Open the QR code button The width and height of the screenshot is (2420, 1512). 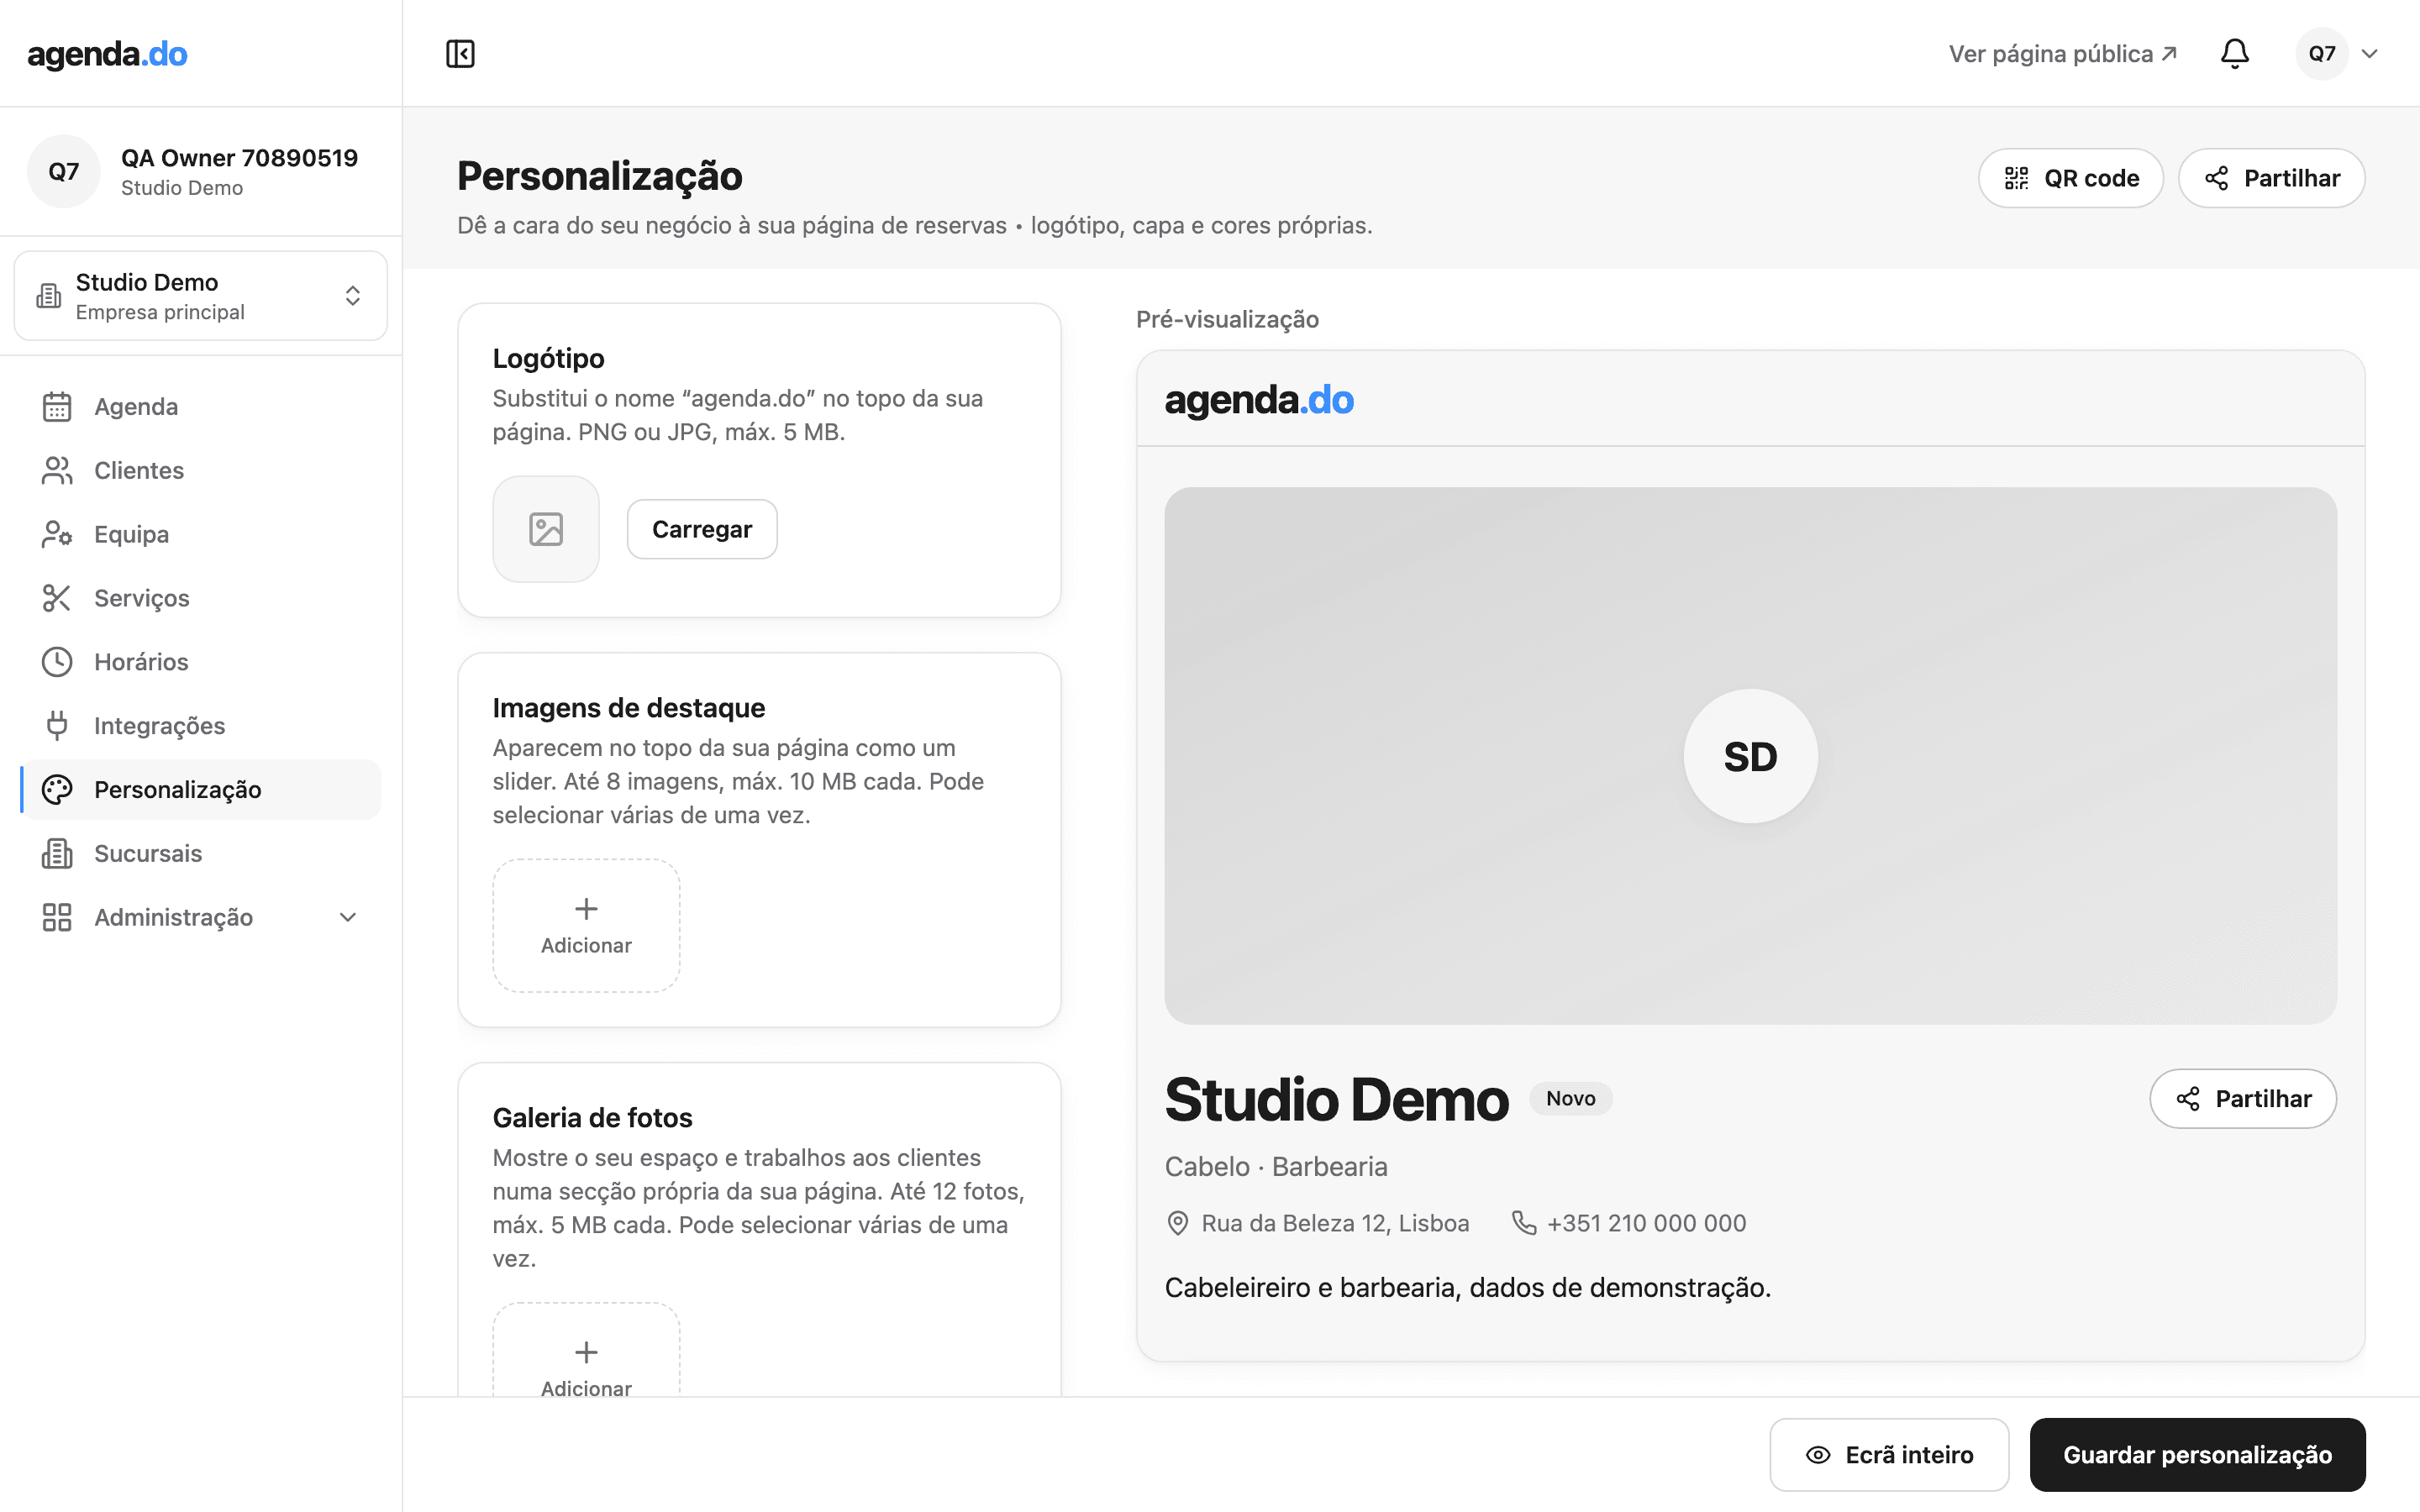(x=2070, y=178)
